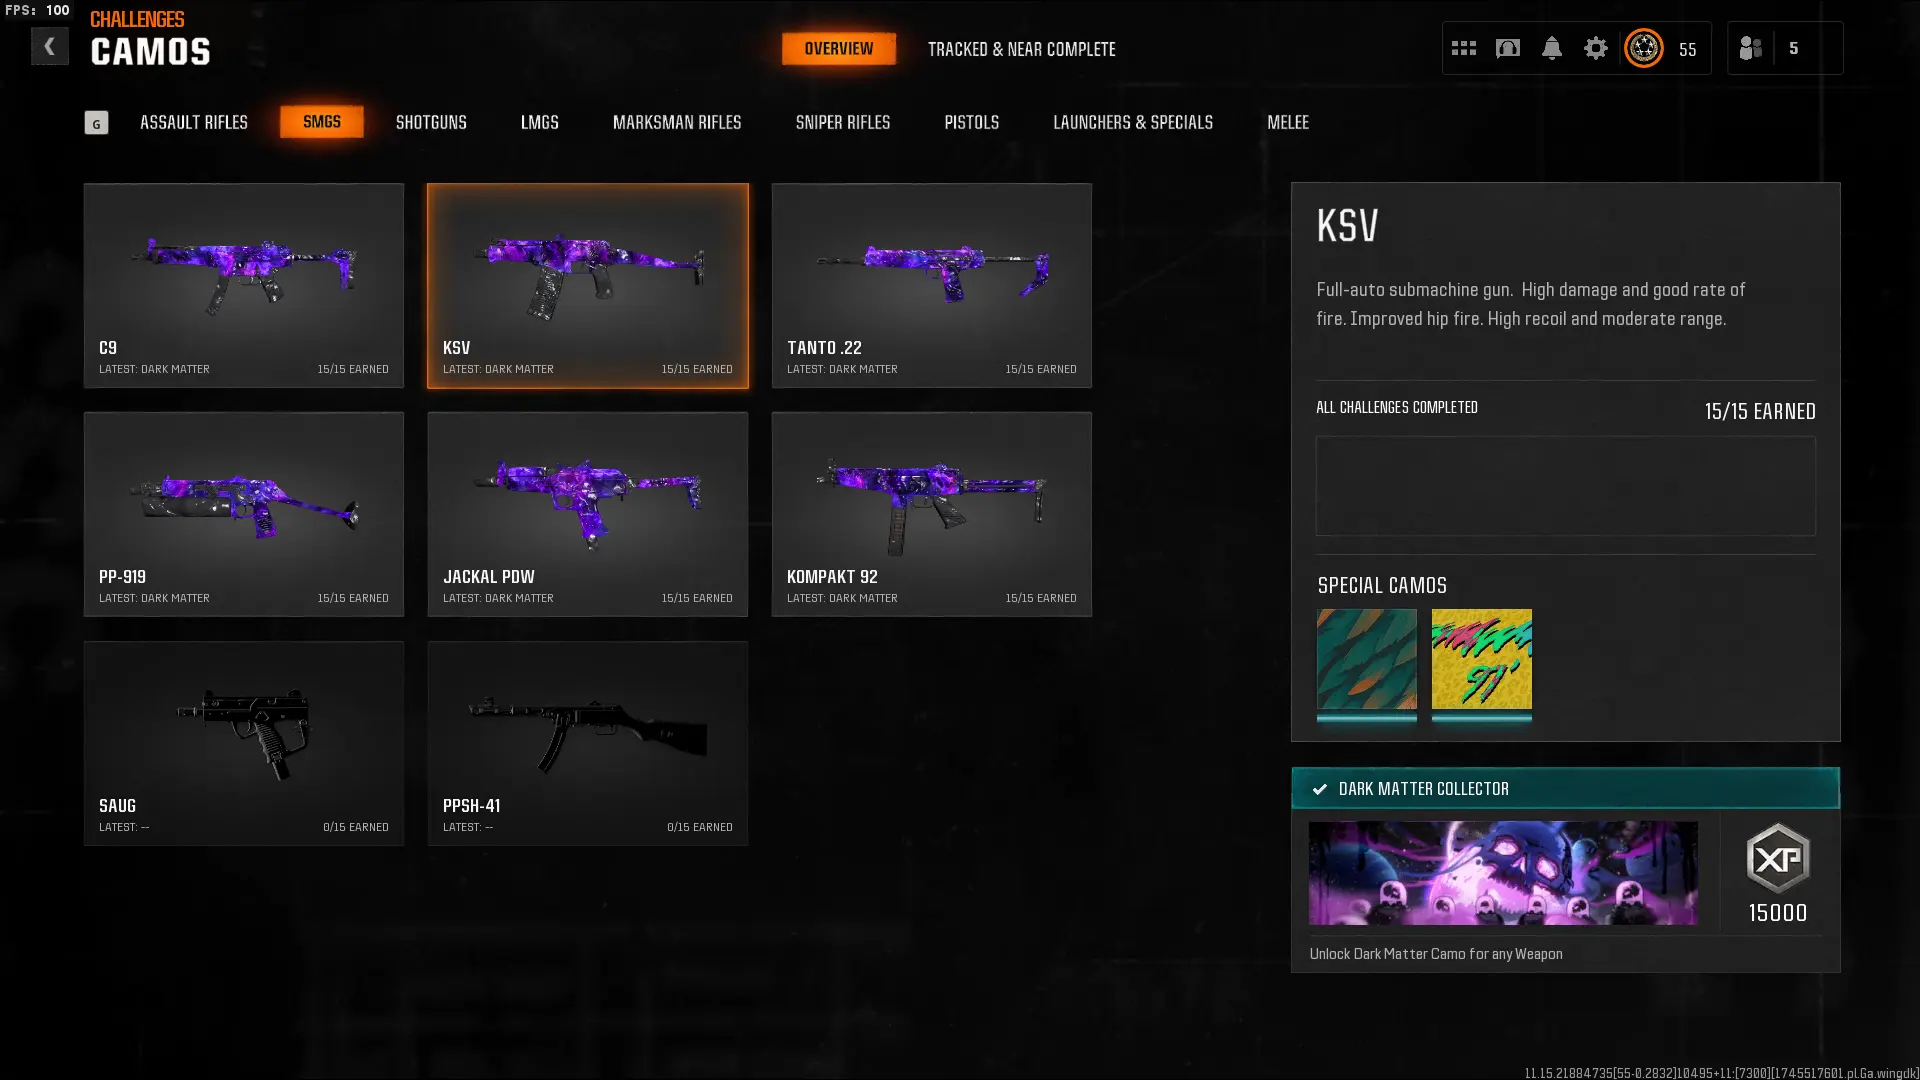This screenshot has height=1080, width=1920.
Task: Select the Saug weapon card
Action: [244, 743]
